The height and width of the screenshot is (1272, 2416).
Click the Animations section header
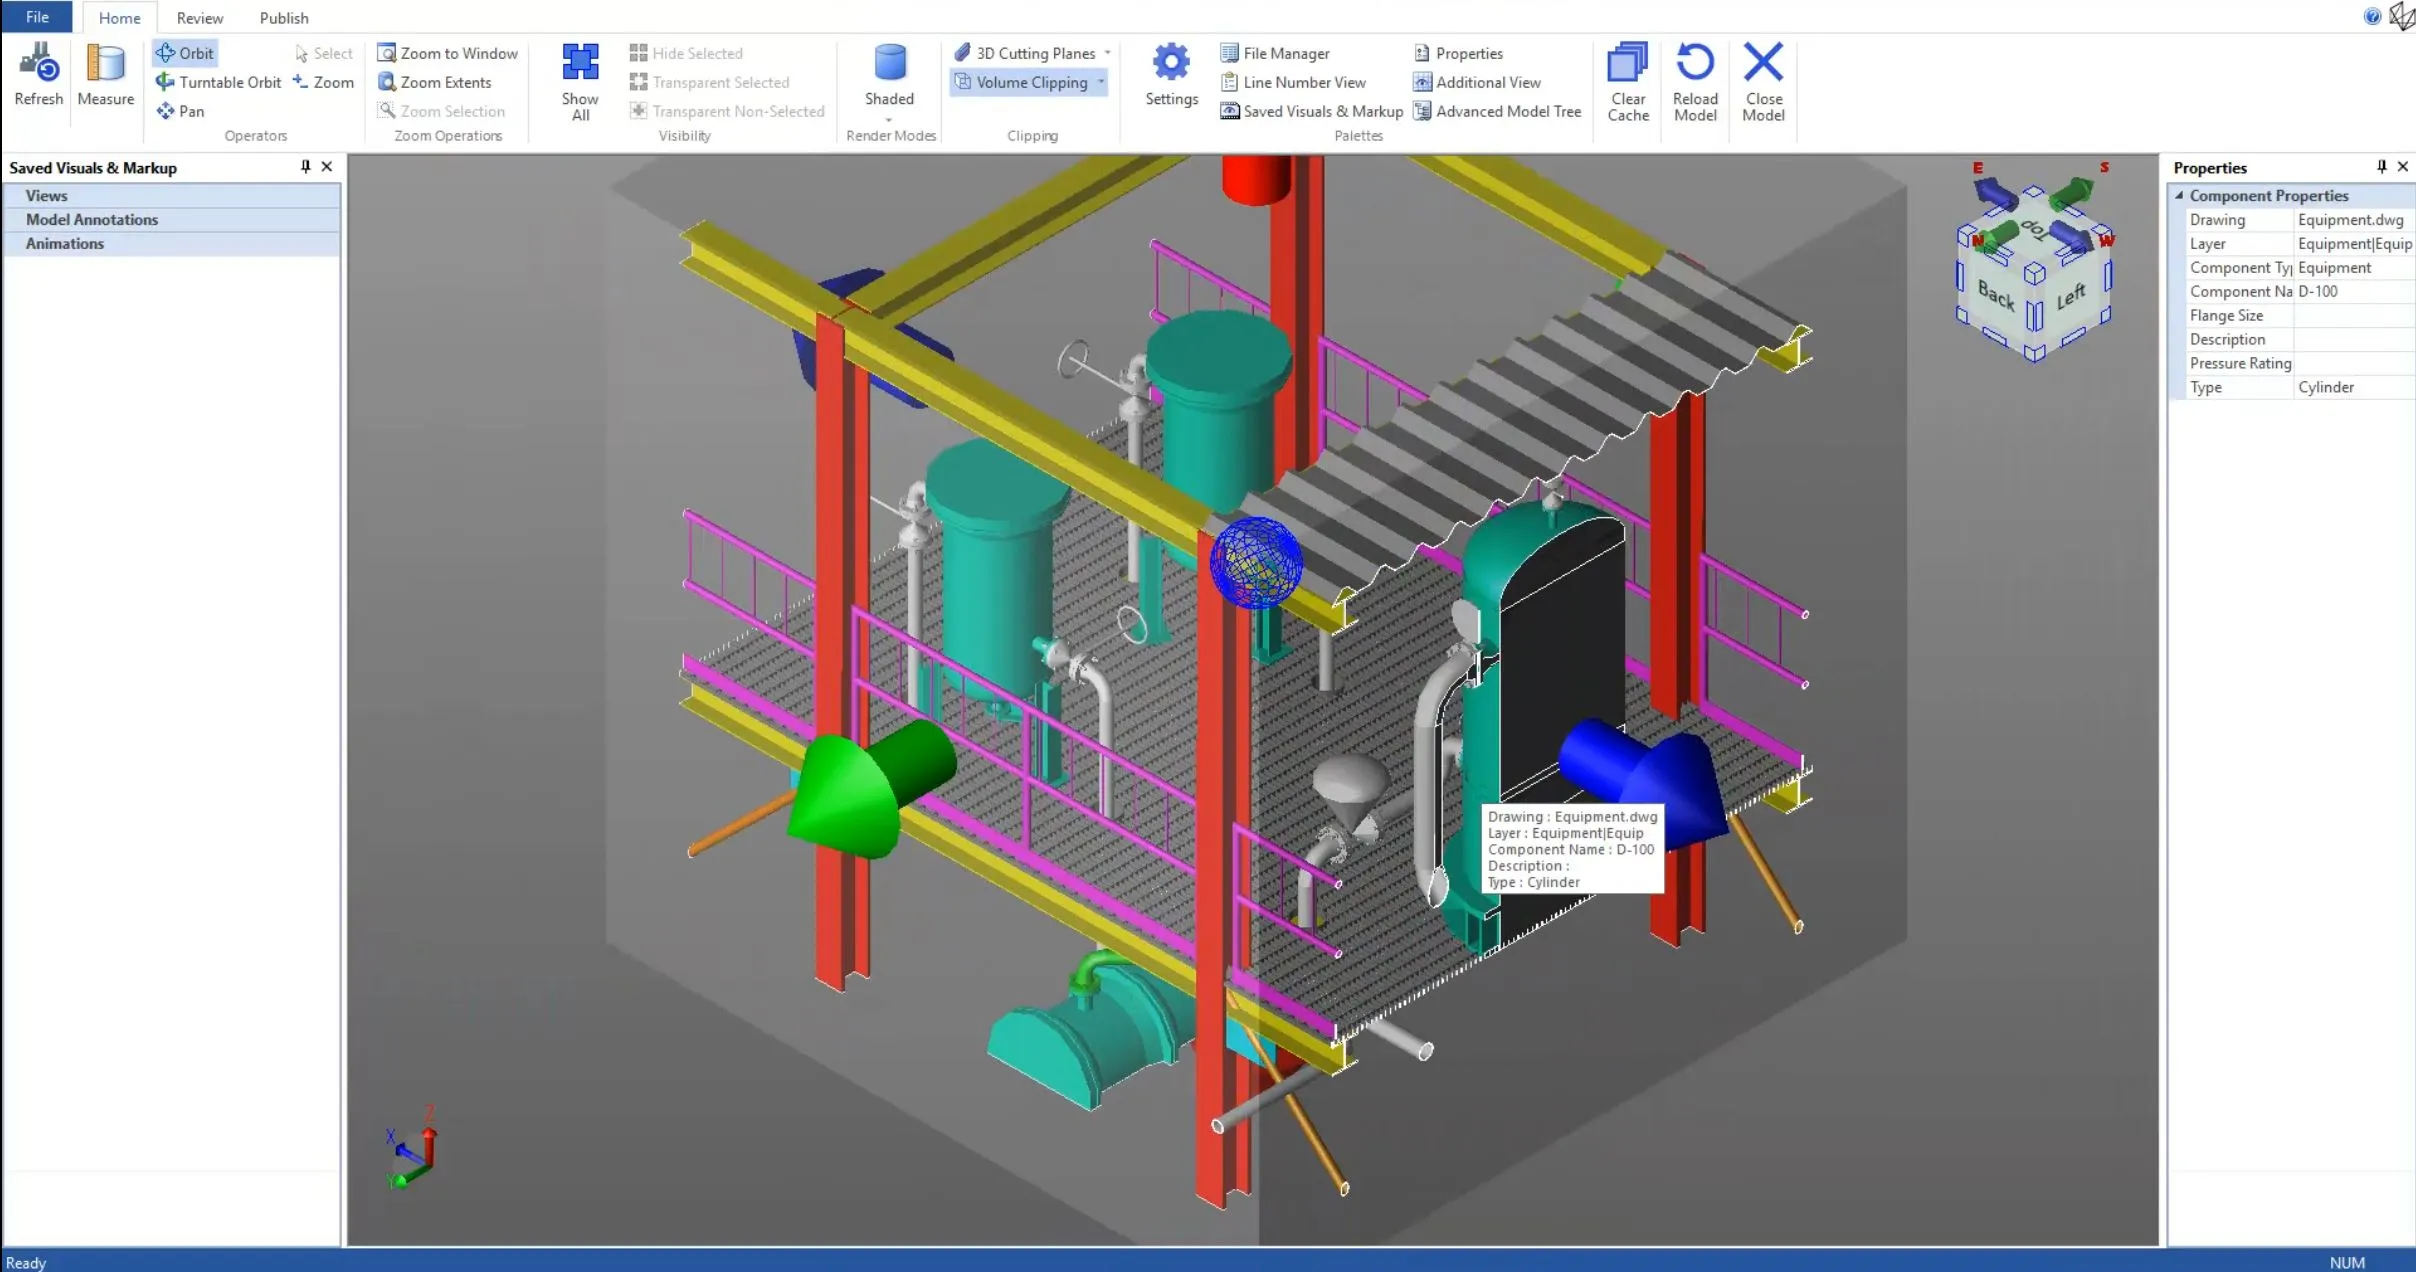pos(65,243)
